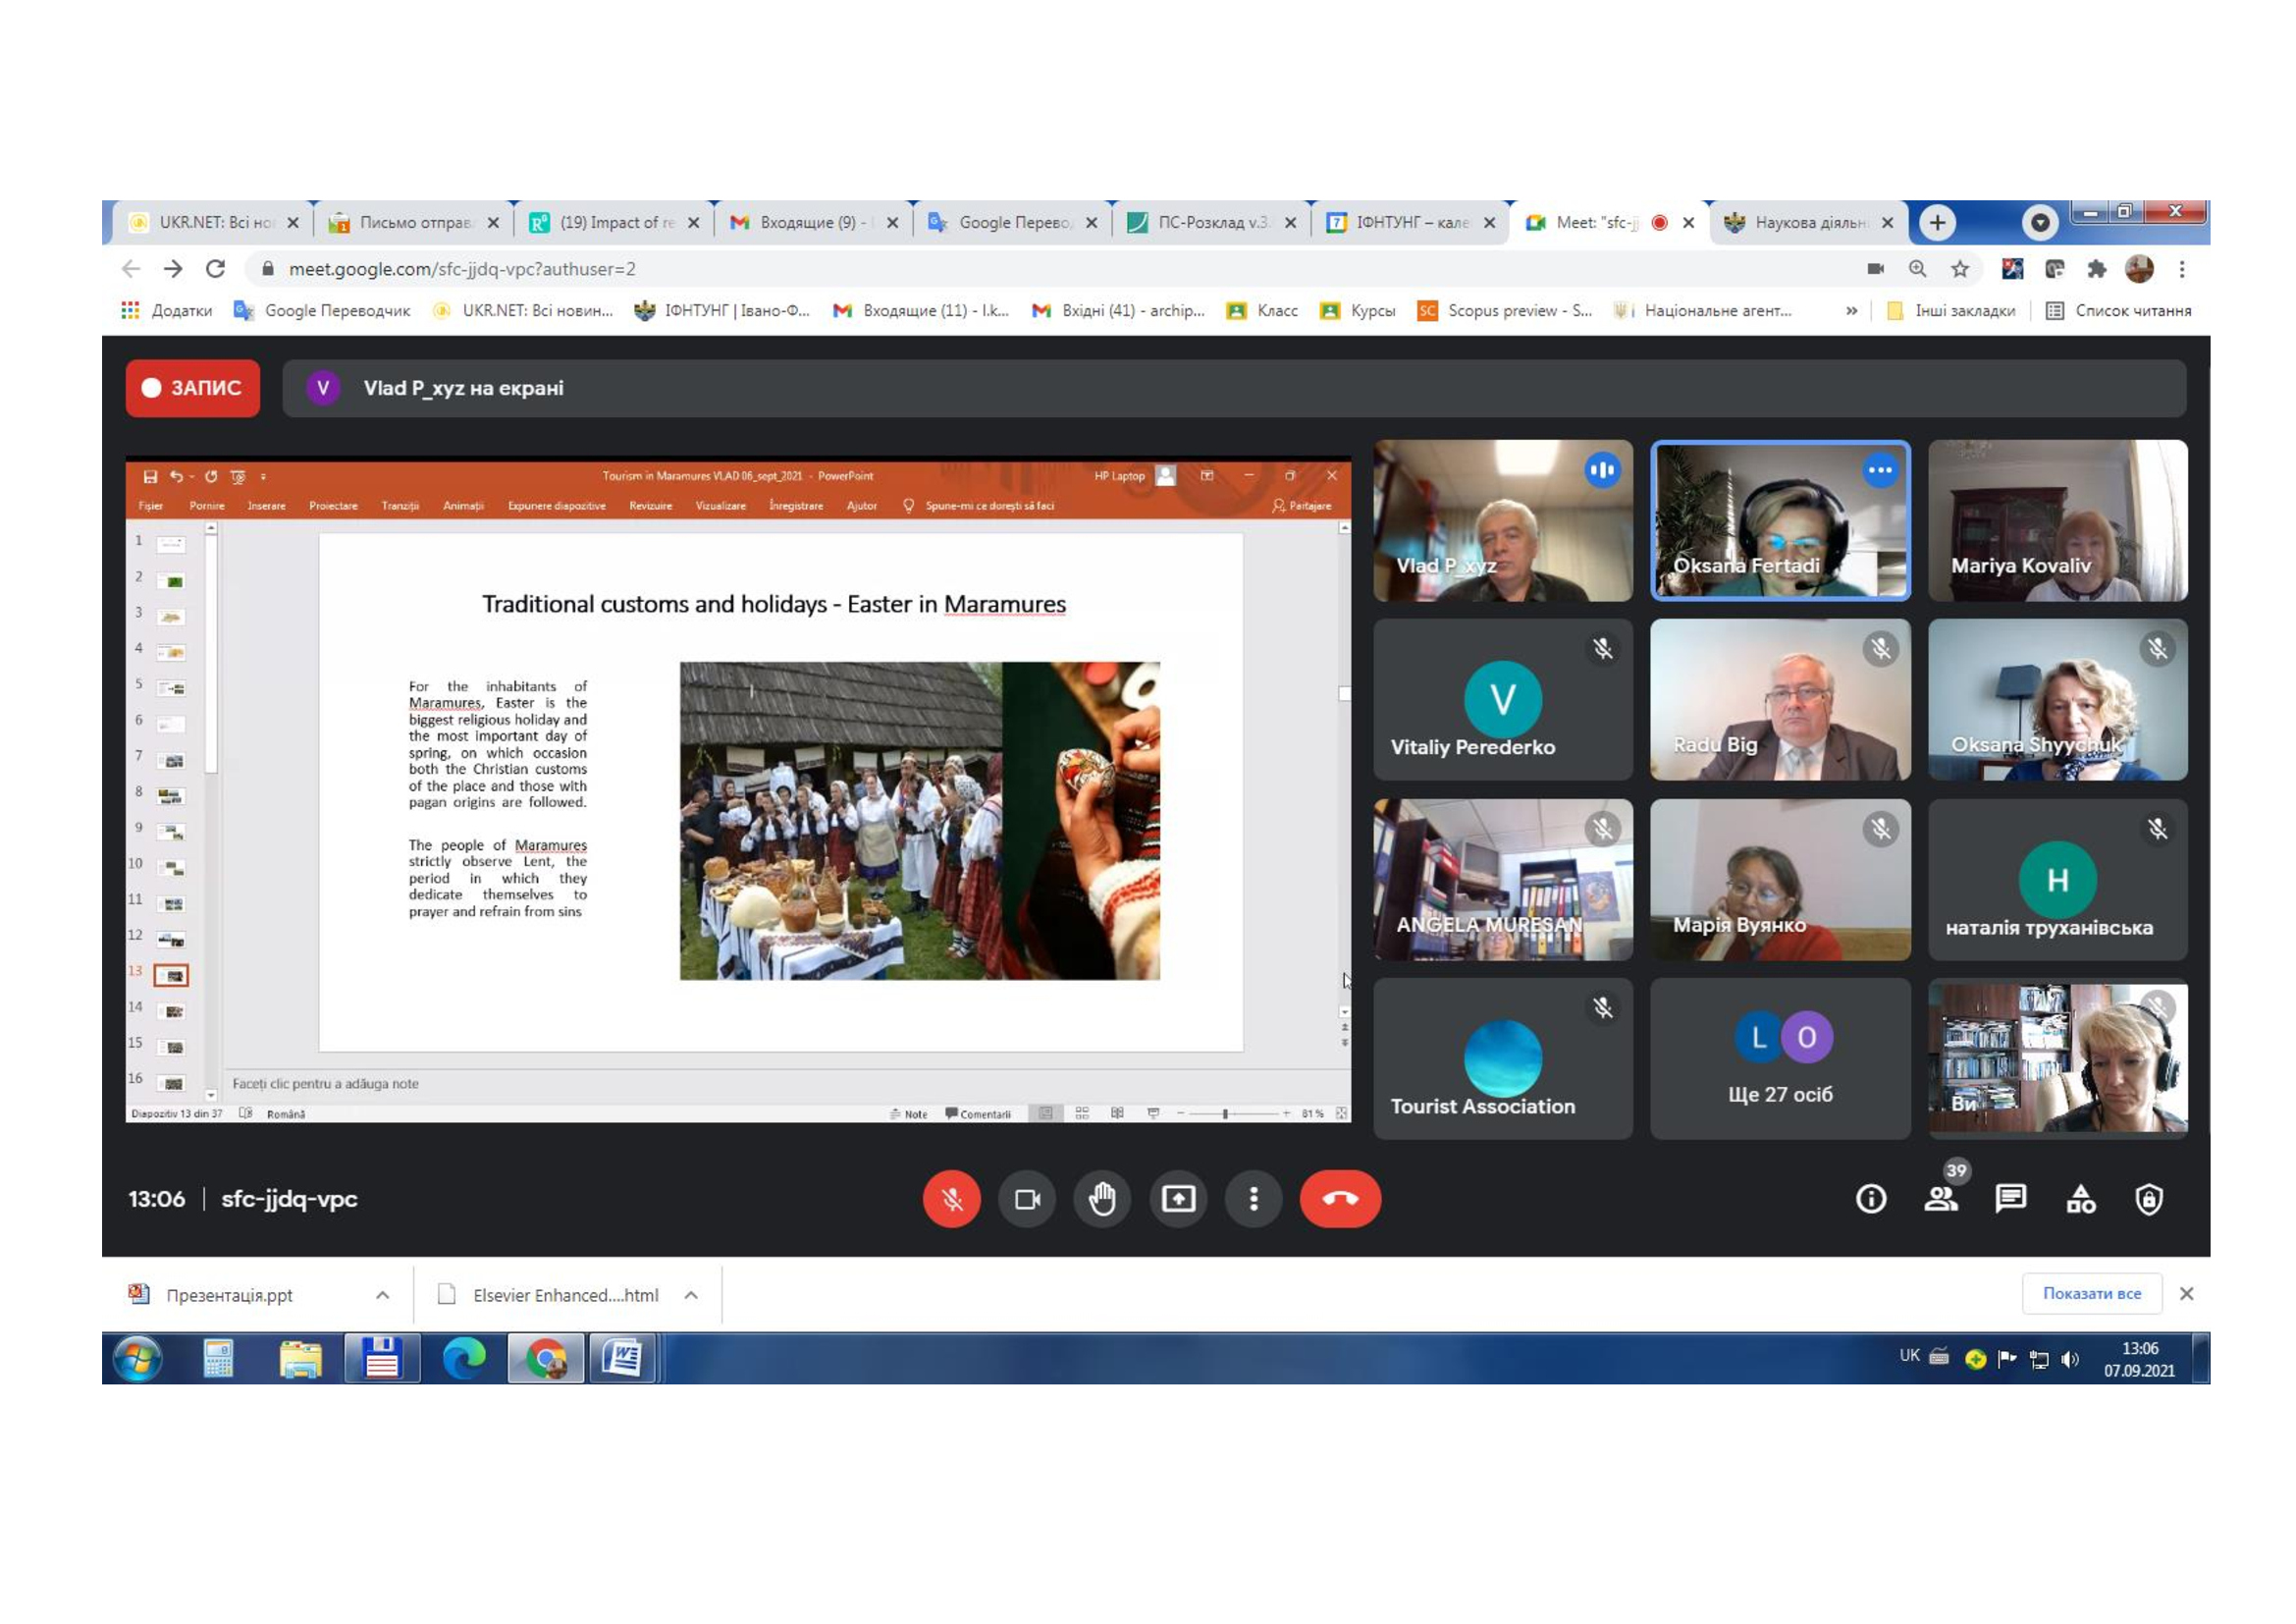Toggle the microphone mute button
Viewport: 2296px width, 1624px height.
951,1198
